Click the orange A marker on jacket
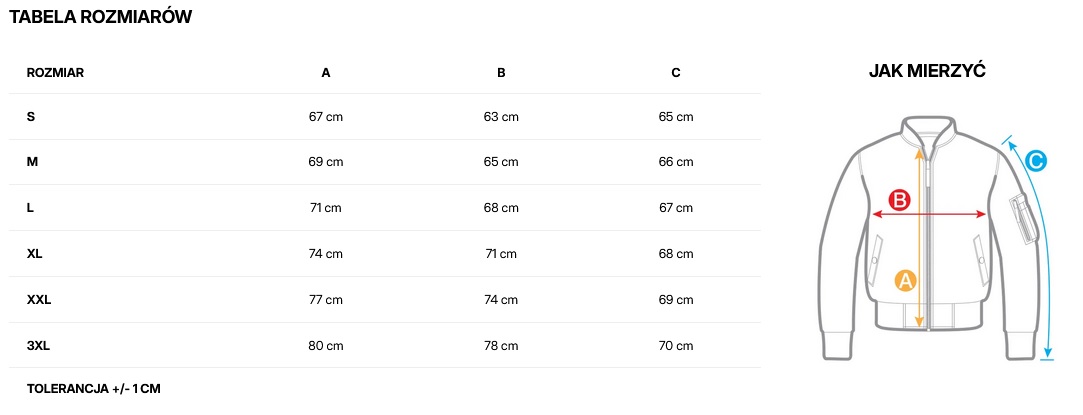This screenshot has height=415, width=1083. pyautogui.click(x=905, y=280)
